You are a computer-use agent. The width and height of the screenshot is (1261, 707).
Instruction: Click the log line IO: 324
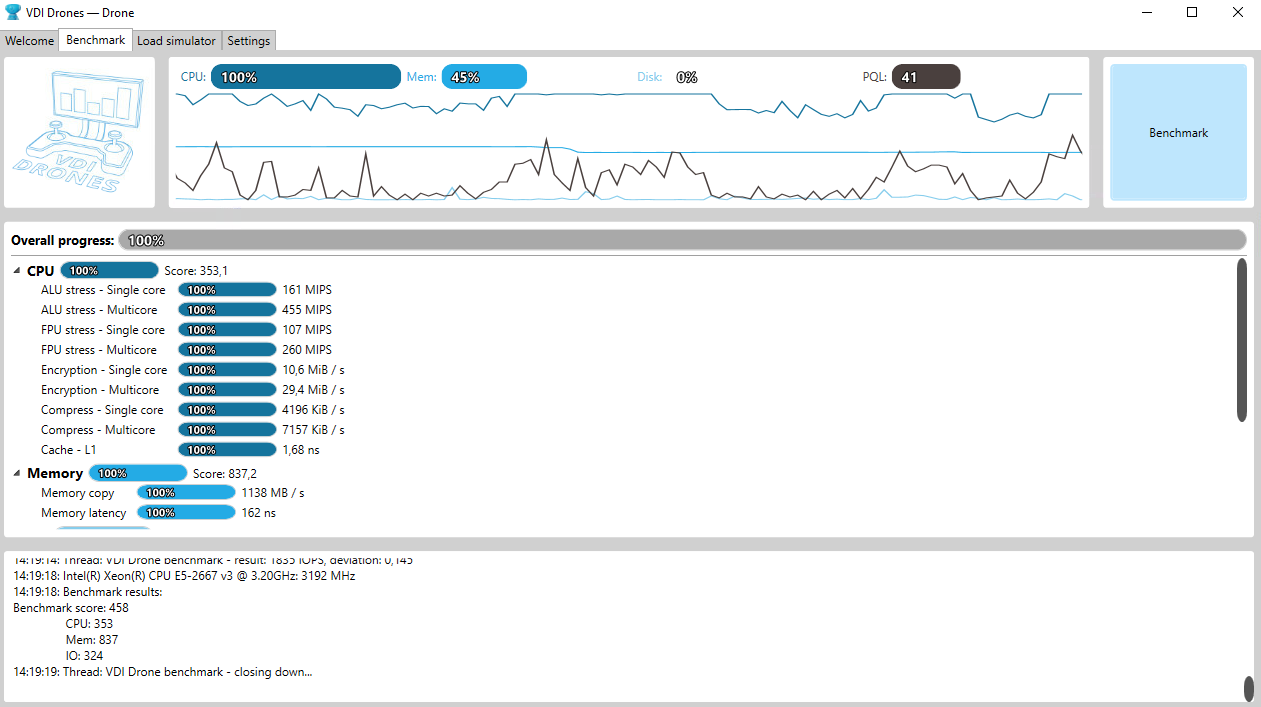pyautogui.click(x=84, y=656)
